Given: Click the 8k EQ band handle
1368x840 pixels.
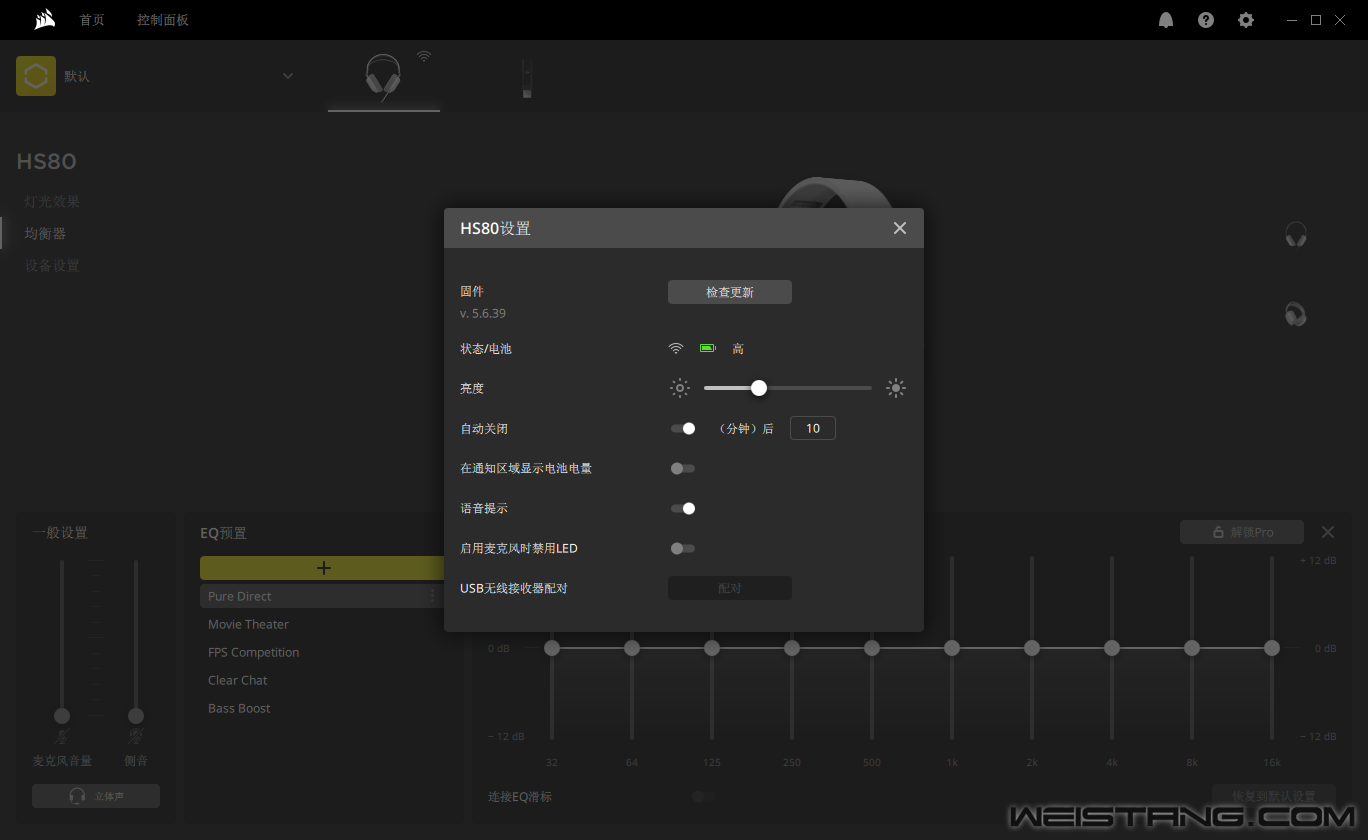Looking at the screenshot, I should (x=1192, y=648).
